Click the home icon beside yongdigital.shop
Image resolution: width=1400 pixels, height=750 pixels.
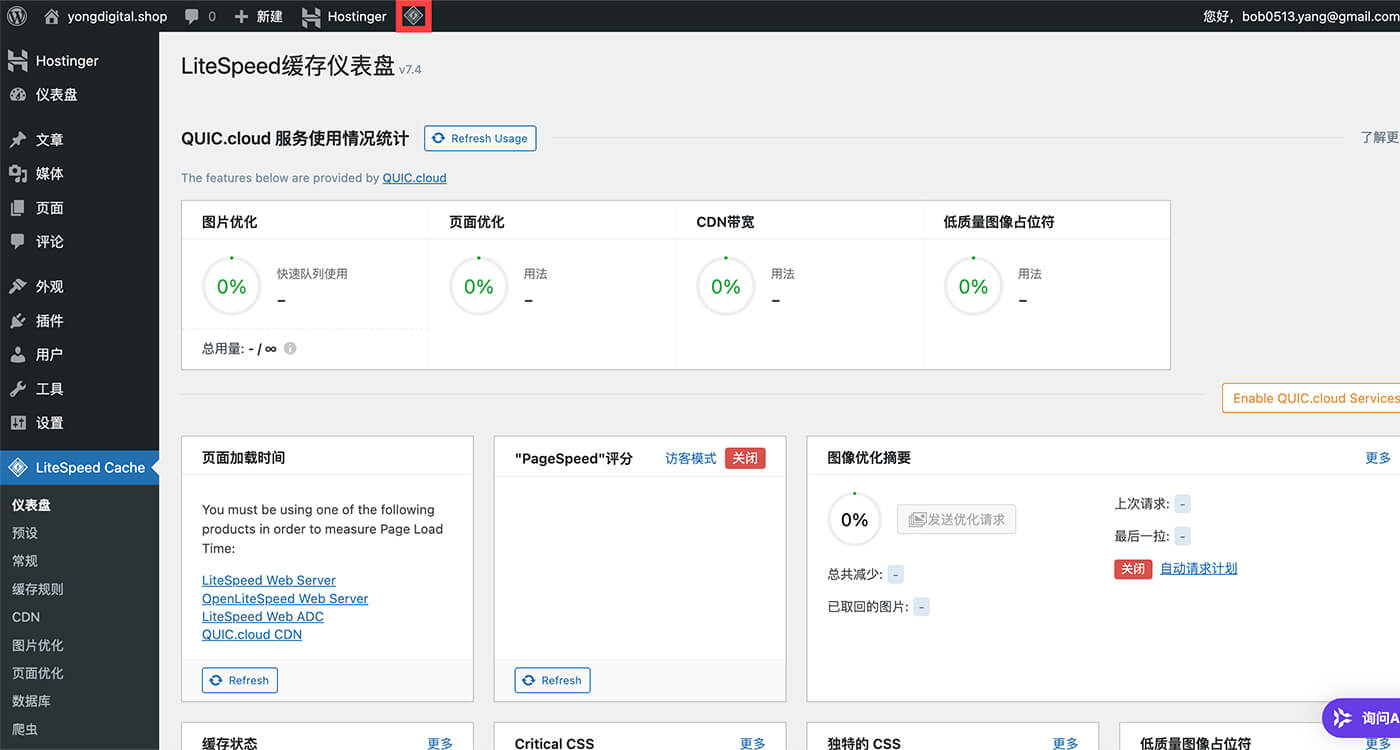[x=52, y=16]
